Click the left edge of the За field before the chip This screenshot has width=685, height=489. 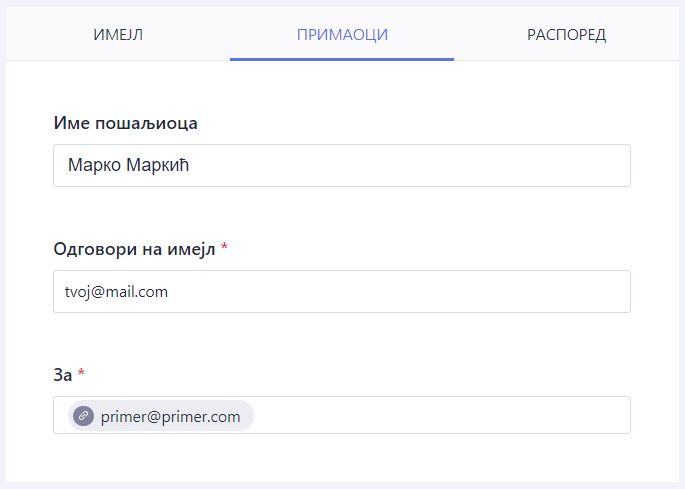coord(60,415)
